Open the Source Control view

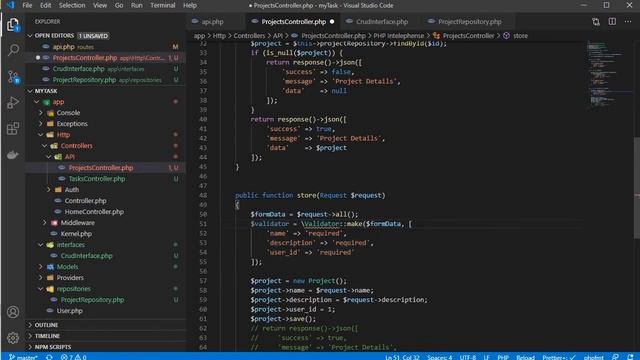pyautogui.click(x=13, y=77)
